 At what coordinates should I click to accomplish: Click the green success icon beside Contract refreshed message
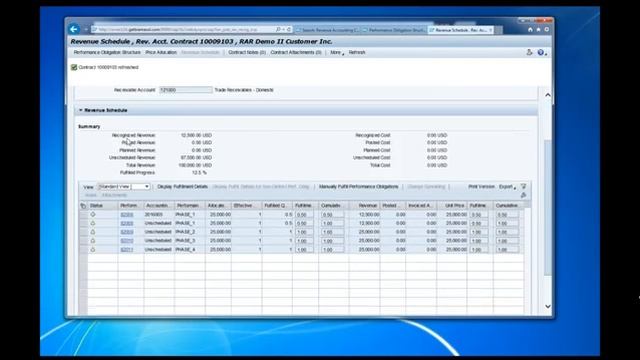point(74,67)
